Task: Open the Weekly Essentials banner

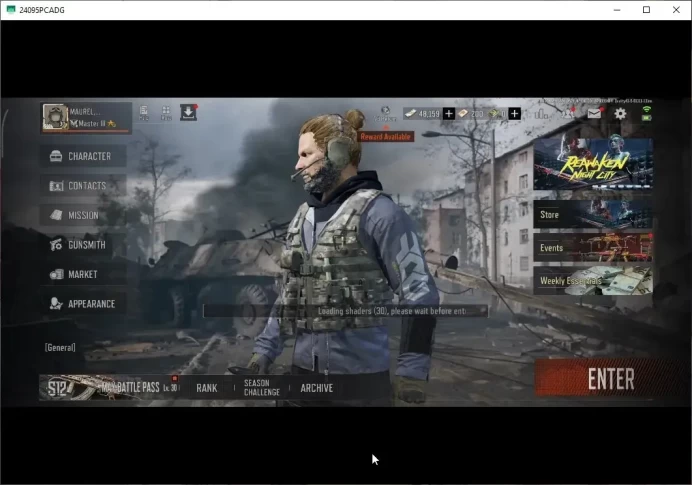Action: 593,281
